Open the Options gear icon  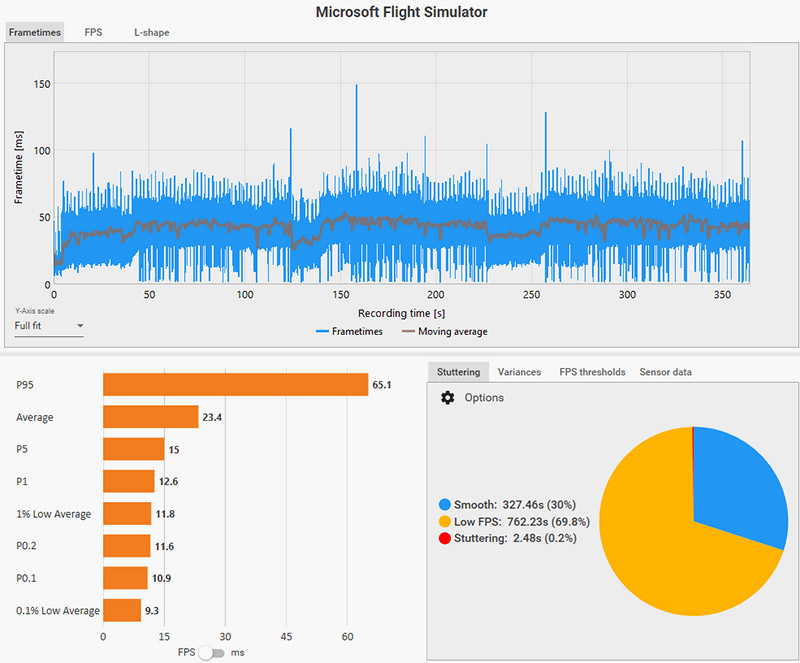pyautogui.click(x=447, y=398)
